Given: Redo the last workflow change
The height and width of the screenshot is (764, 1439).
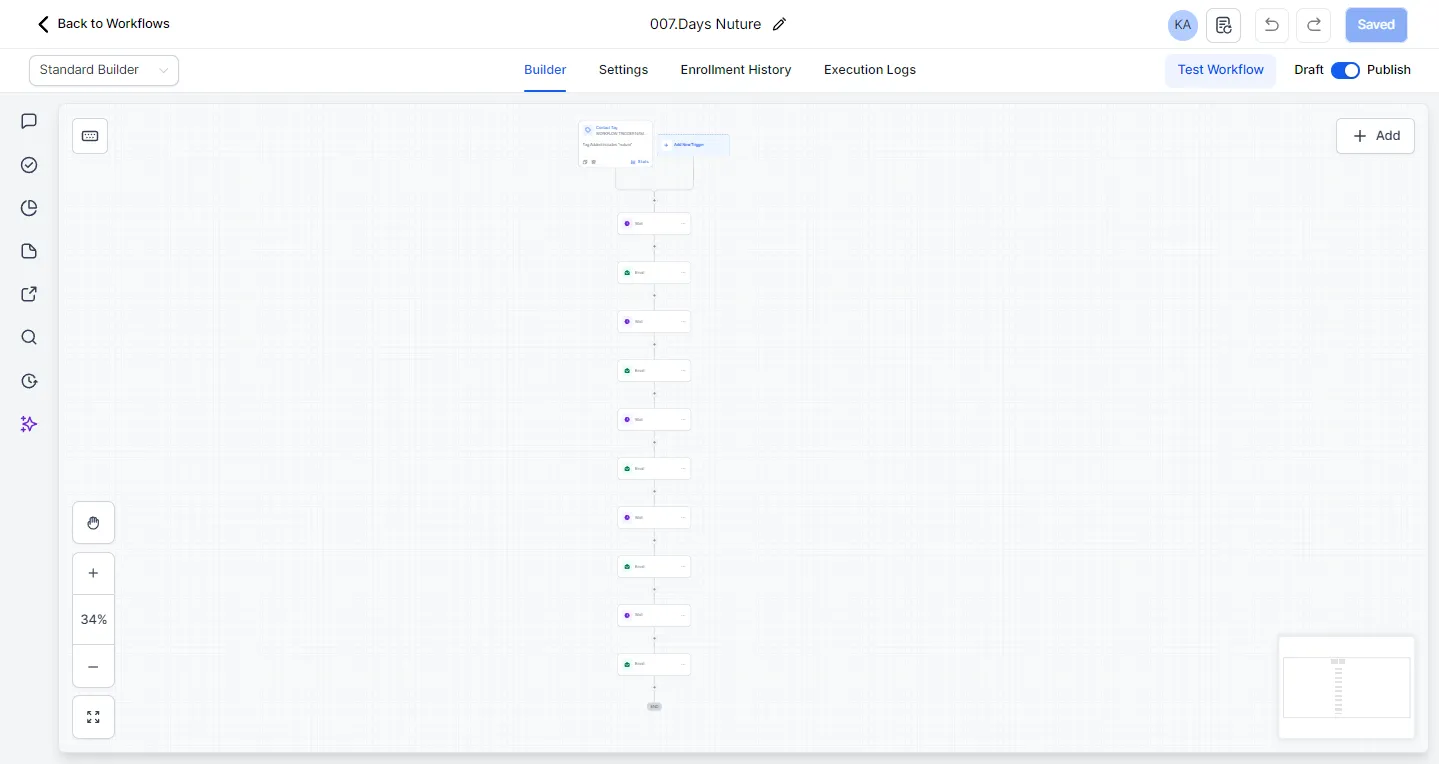Looking at the screenshot, I should (1313, 25).
